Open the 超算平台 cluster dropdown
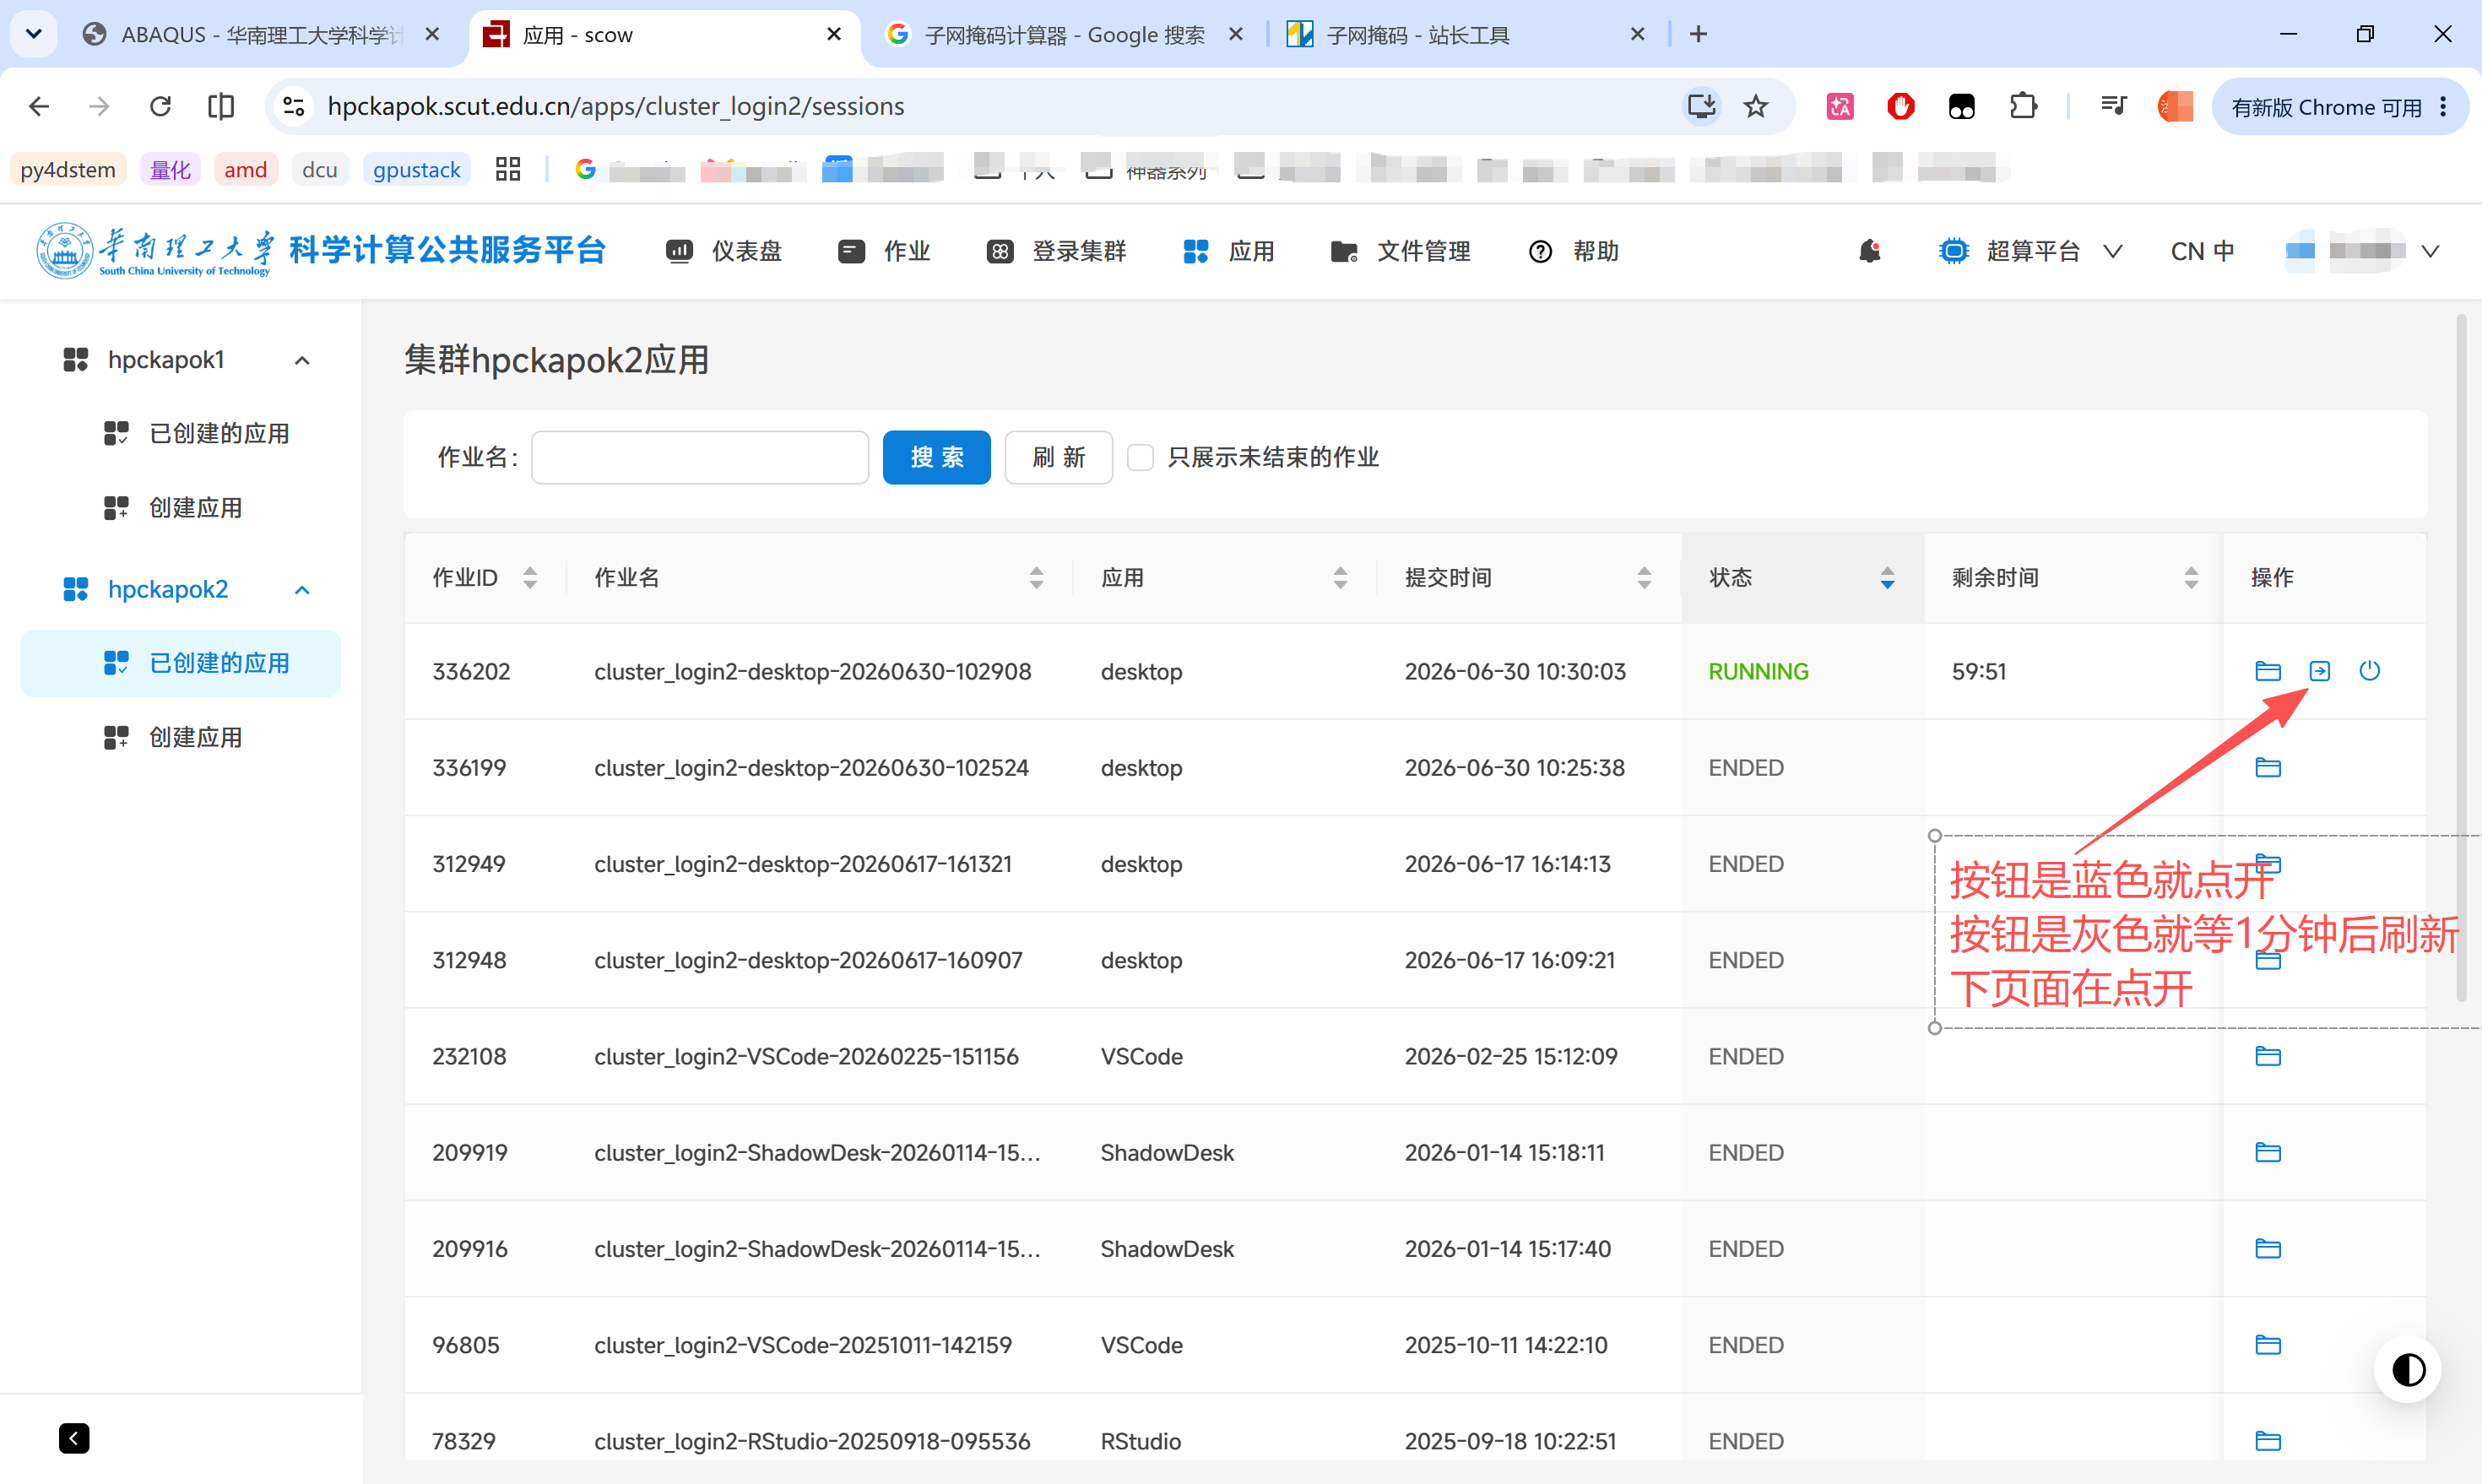This screenshot has height=1484, width=2482. (x=2030, y=251)
